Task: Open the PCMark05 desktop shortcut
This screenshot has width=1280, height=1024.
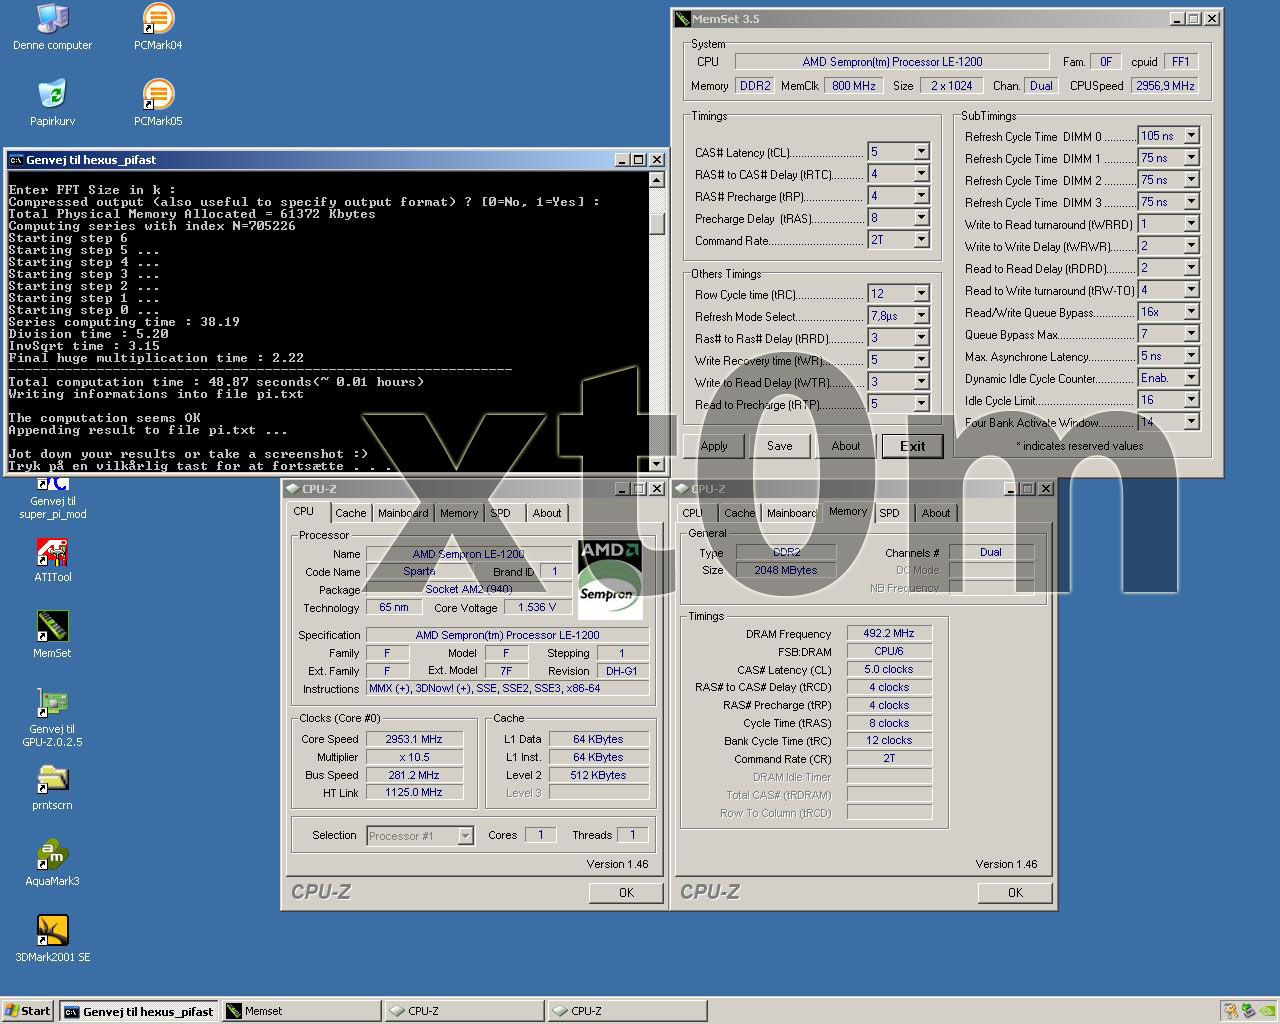Action: pos(157,102)
